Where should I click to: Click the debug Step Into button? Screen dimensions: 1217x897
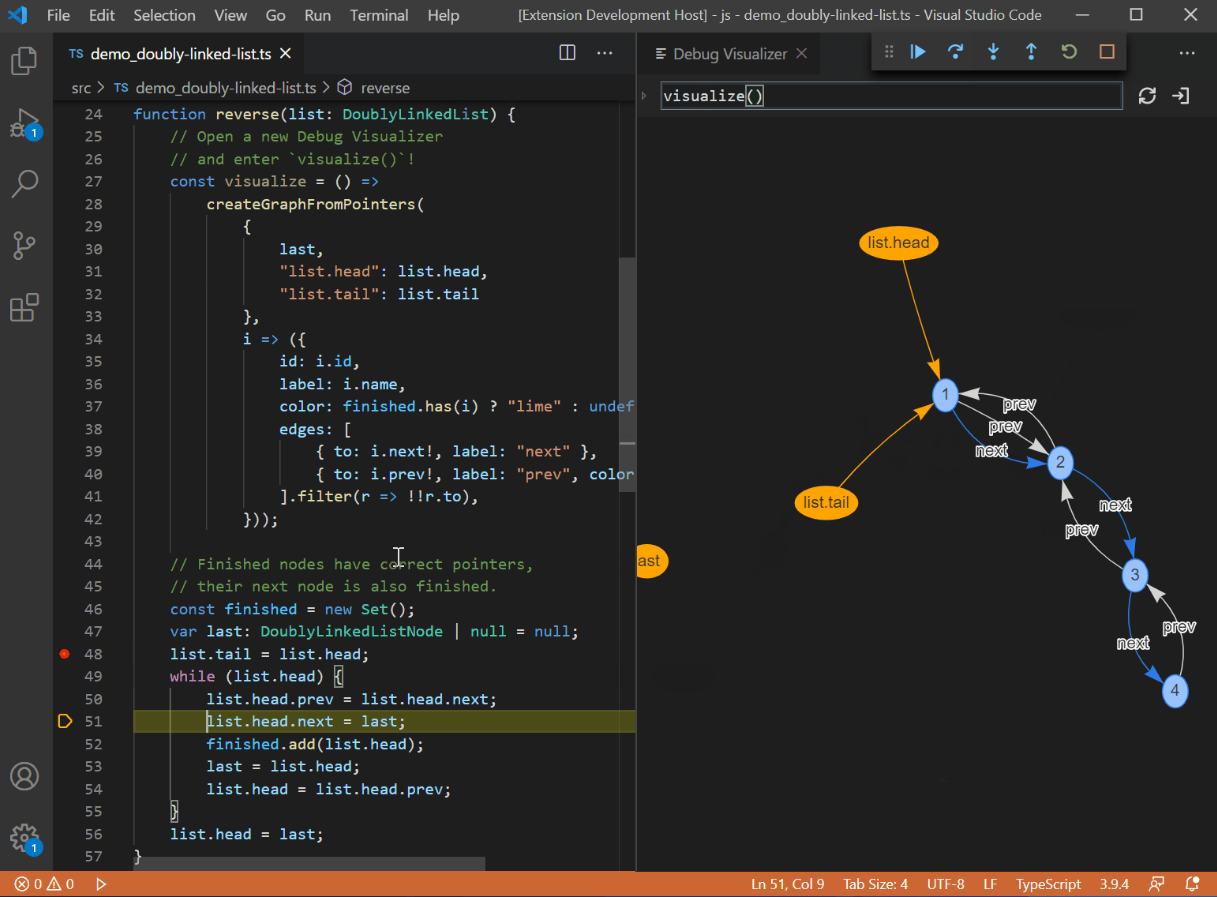pyautogui.click(x=993, y=52)
